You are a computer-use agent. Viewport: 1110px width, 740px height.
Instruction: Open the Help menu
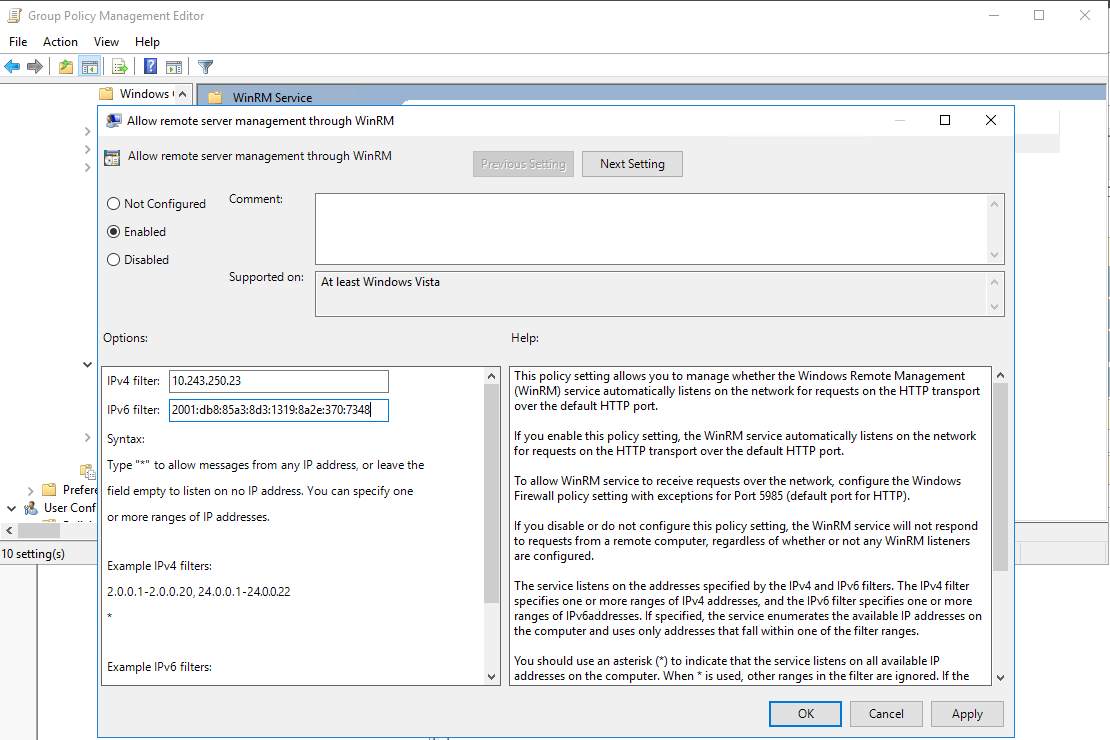[147, 42]
